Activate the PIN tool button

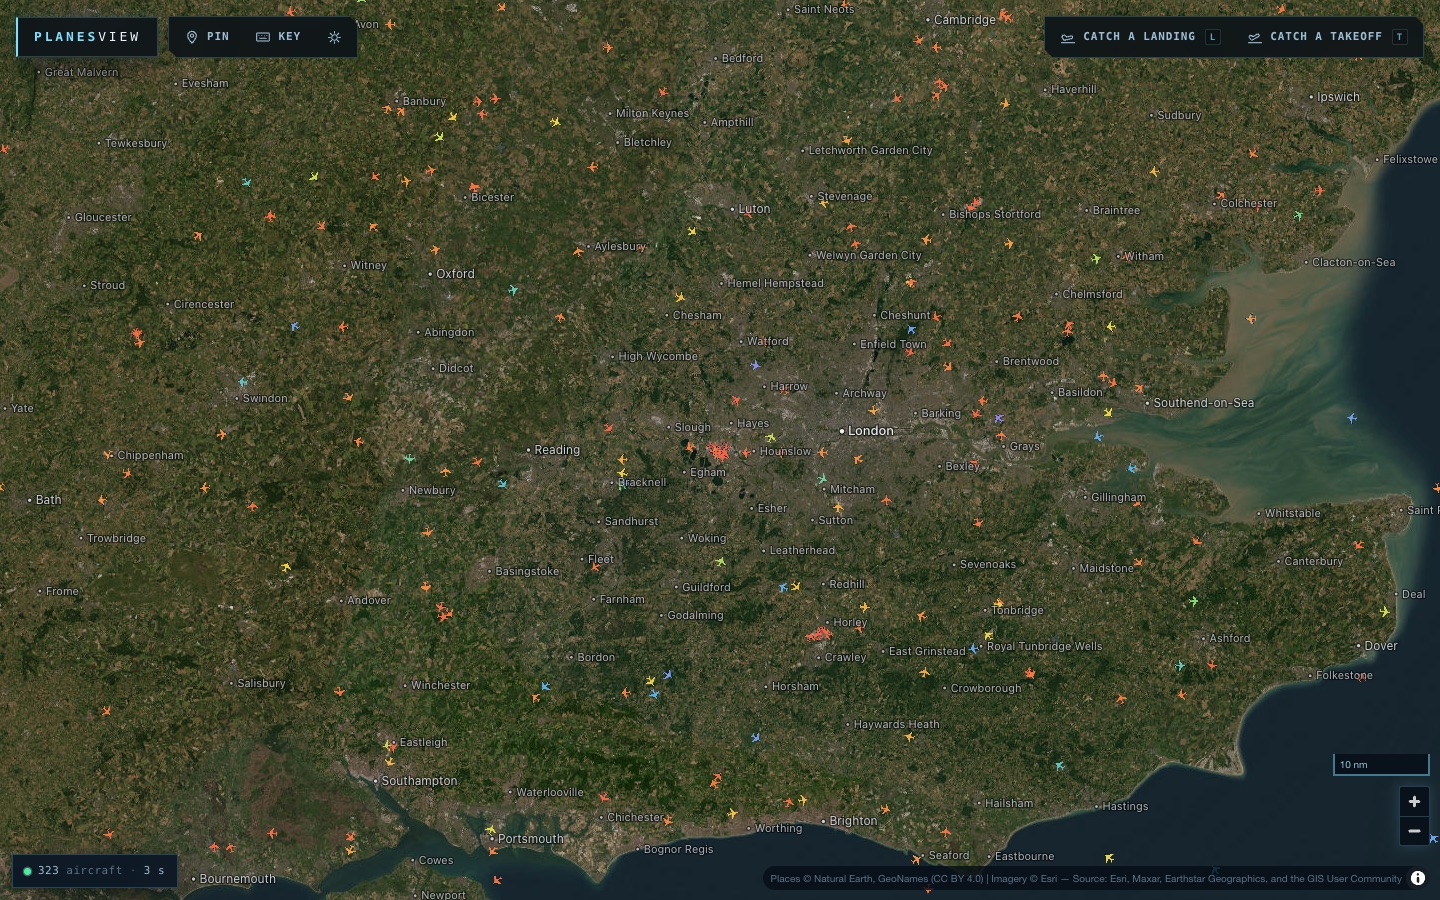click(x=208, y=37)
